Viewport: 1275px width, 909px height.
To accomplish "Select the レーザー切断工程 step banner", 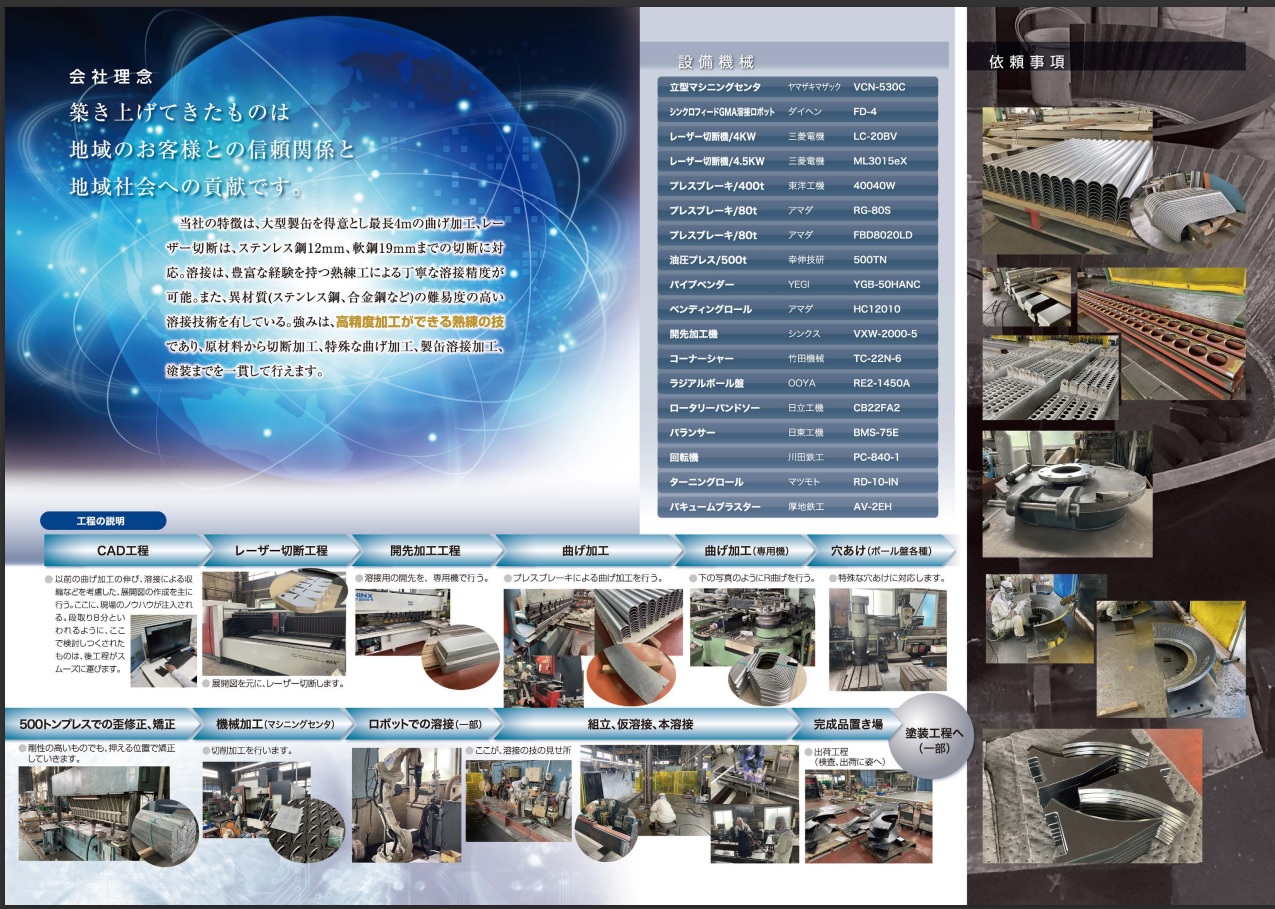I will click(x=281, y=551).
